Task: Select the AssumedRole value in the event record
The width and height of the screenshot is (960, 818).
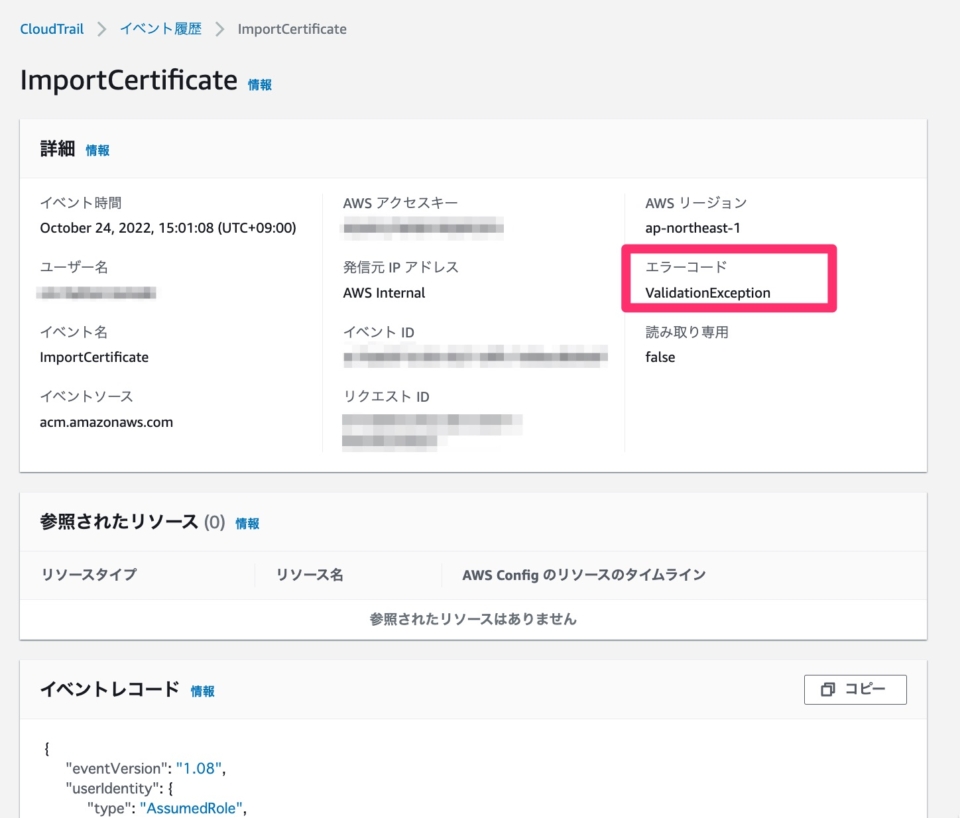Action: click(x=191, y=808)
